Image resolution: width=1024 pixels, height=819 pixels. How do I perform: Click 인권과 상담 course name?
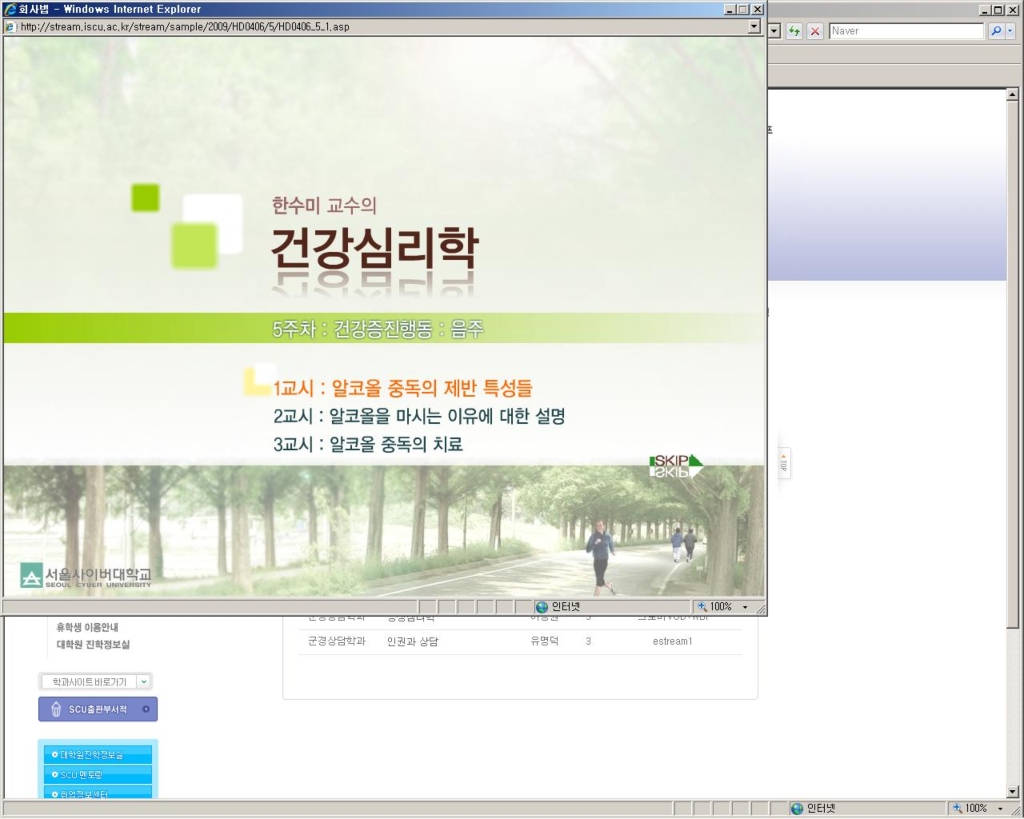coord(412,641)
